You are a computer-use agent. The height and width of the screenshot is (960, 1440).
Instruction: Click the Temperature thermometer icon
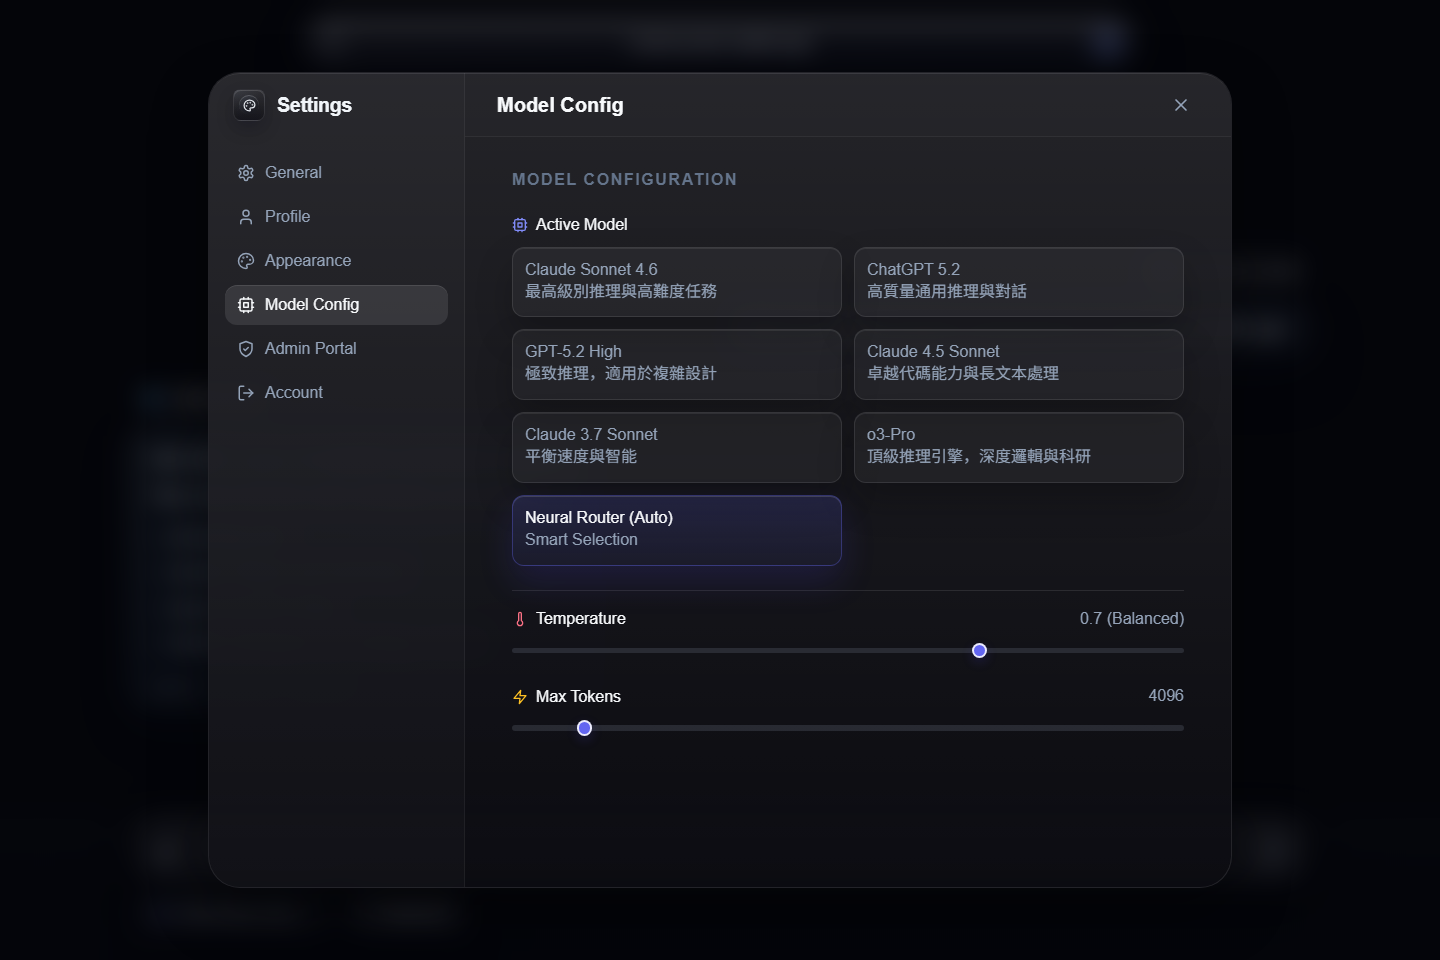[x=520, y=619]
